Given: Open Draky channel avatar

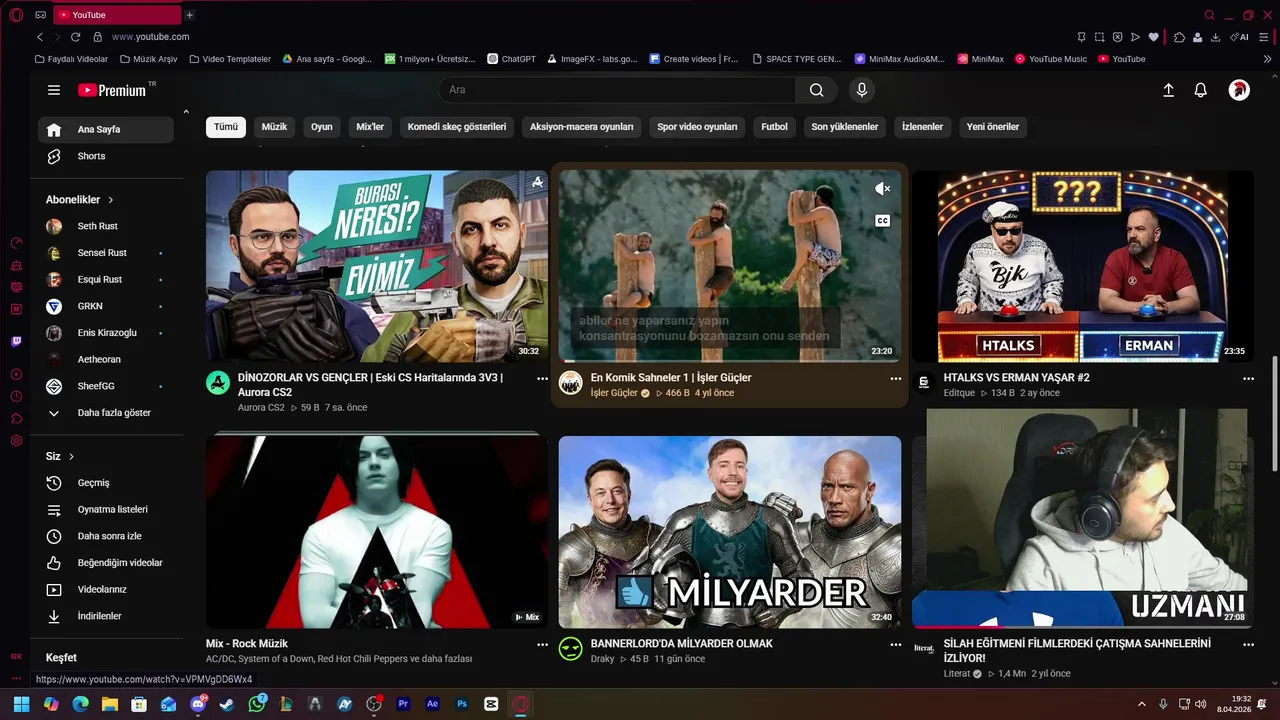Looking at the screenshot, I should click(x=571, y=649).
